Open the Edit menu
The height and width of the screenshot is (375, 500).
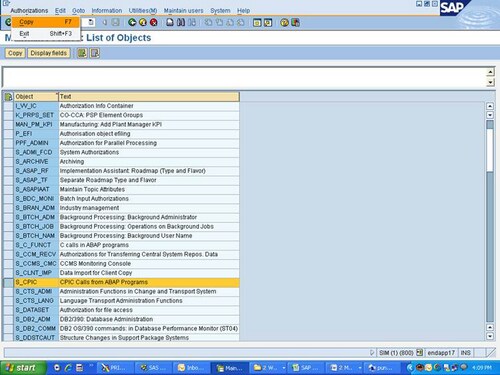click(x=60, y=11)
